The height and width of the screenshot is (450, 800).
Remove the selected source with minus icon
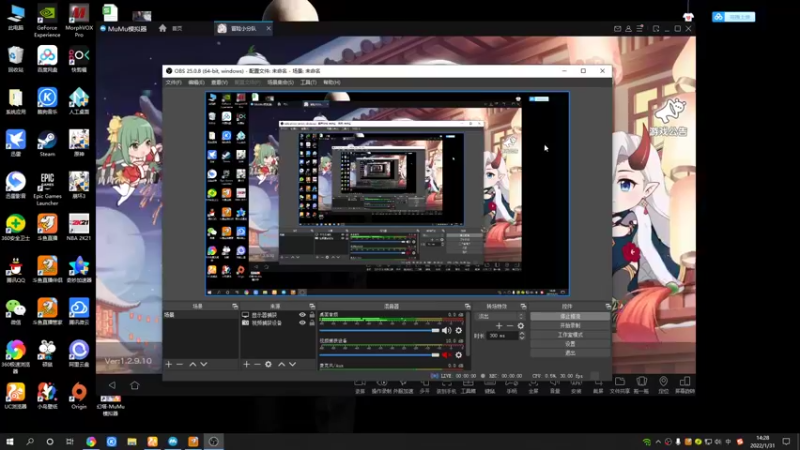point(257,364)
